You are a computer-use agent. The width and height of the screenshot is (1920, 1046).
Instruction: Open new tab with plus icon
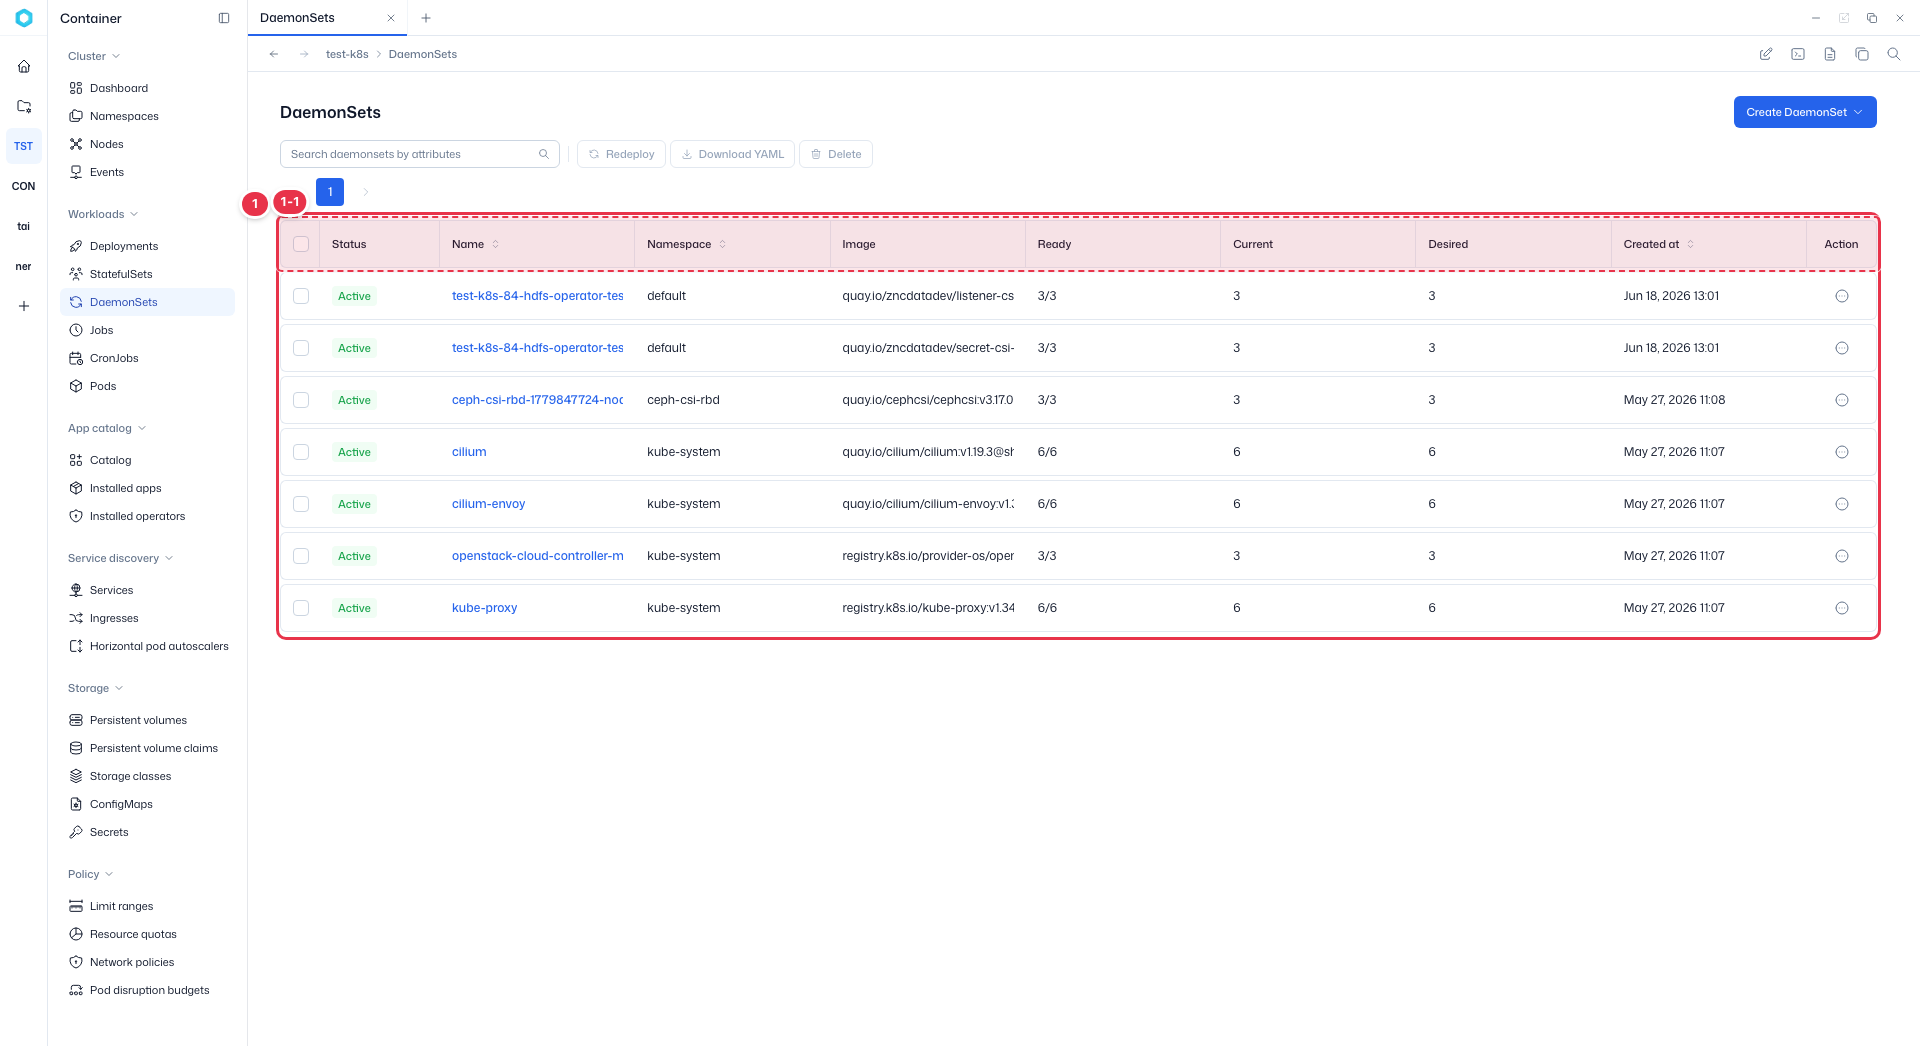coord(426,18)
